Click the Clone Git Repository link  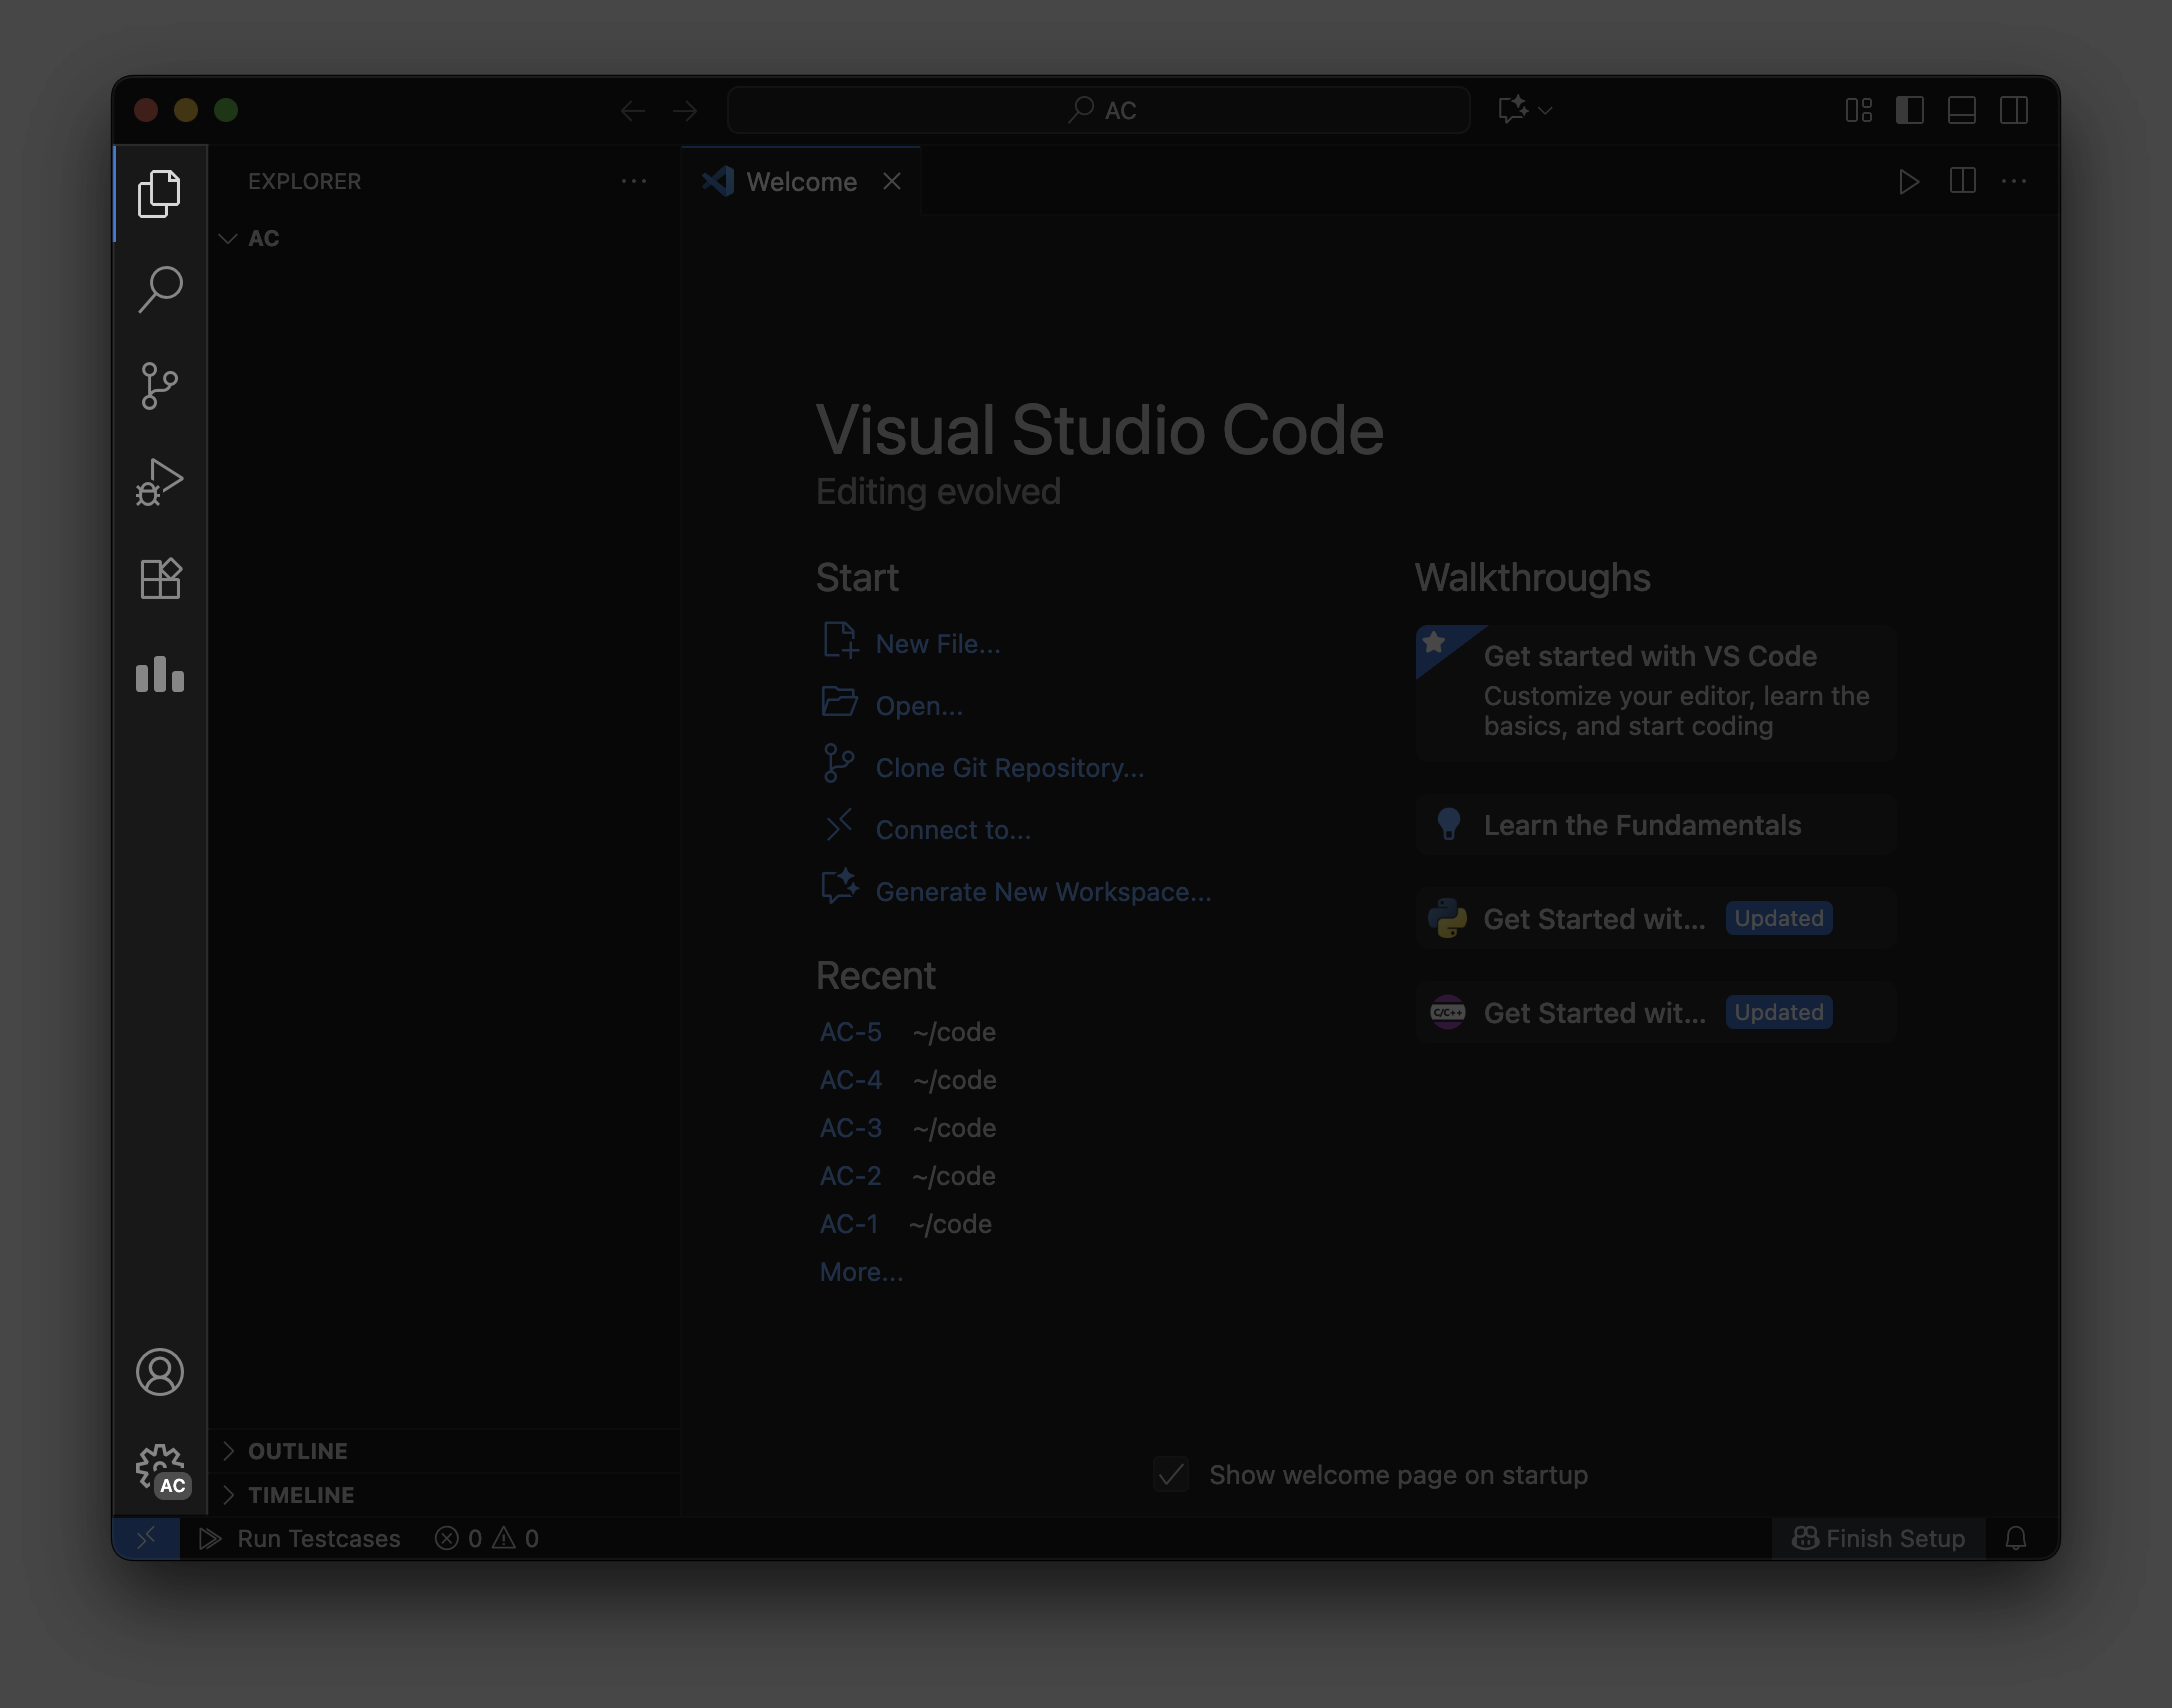click(x=1009, y=768)
